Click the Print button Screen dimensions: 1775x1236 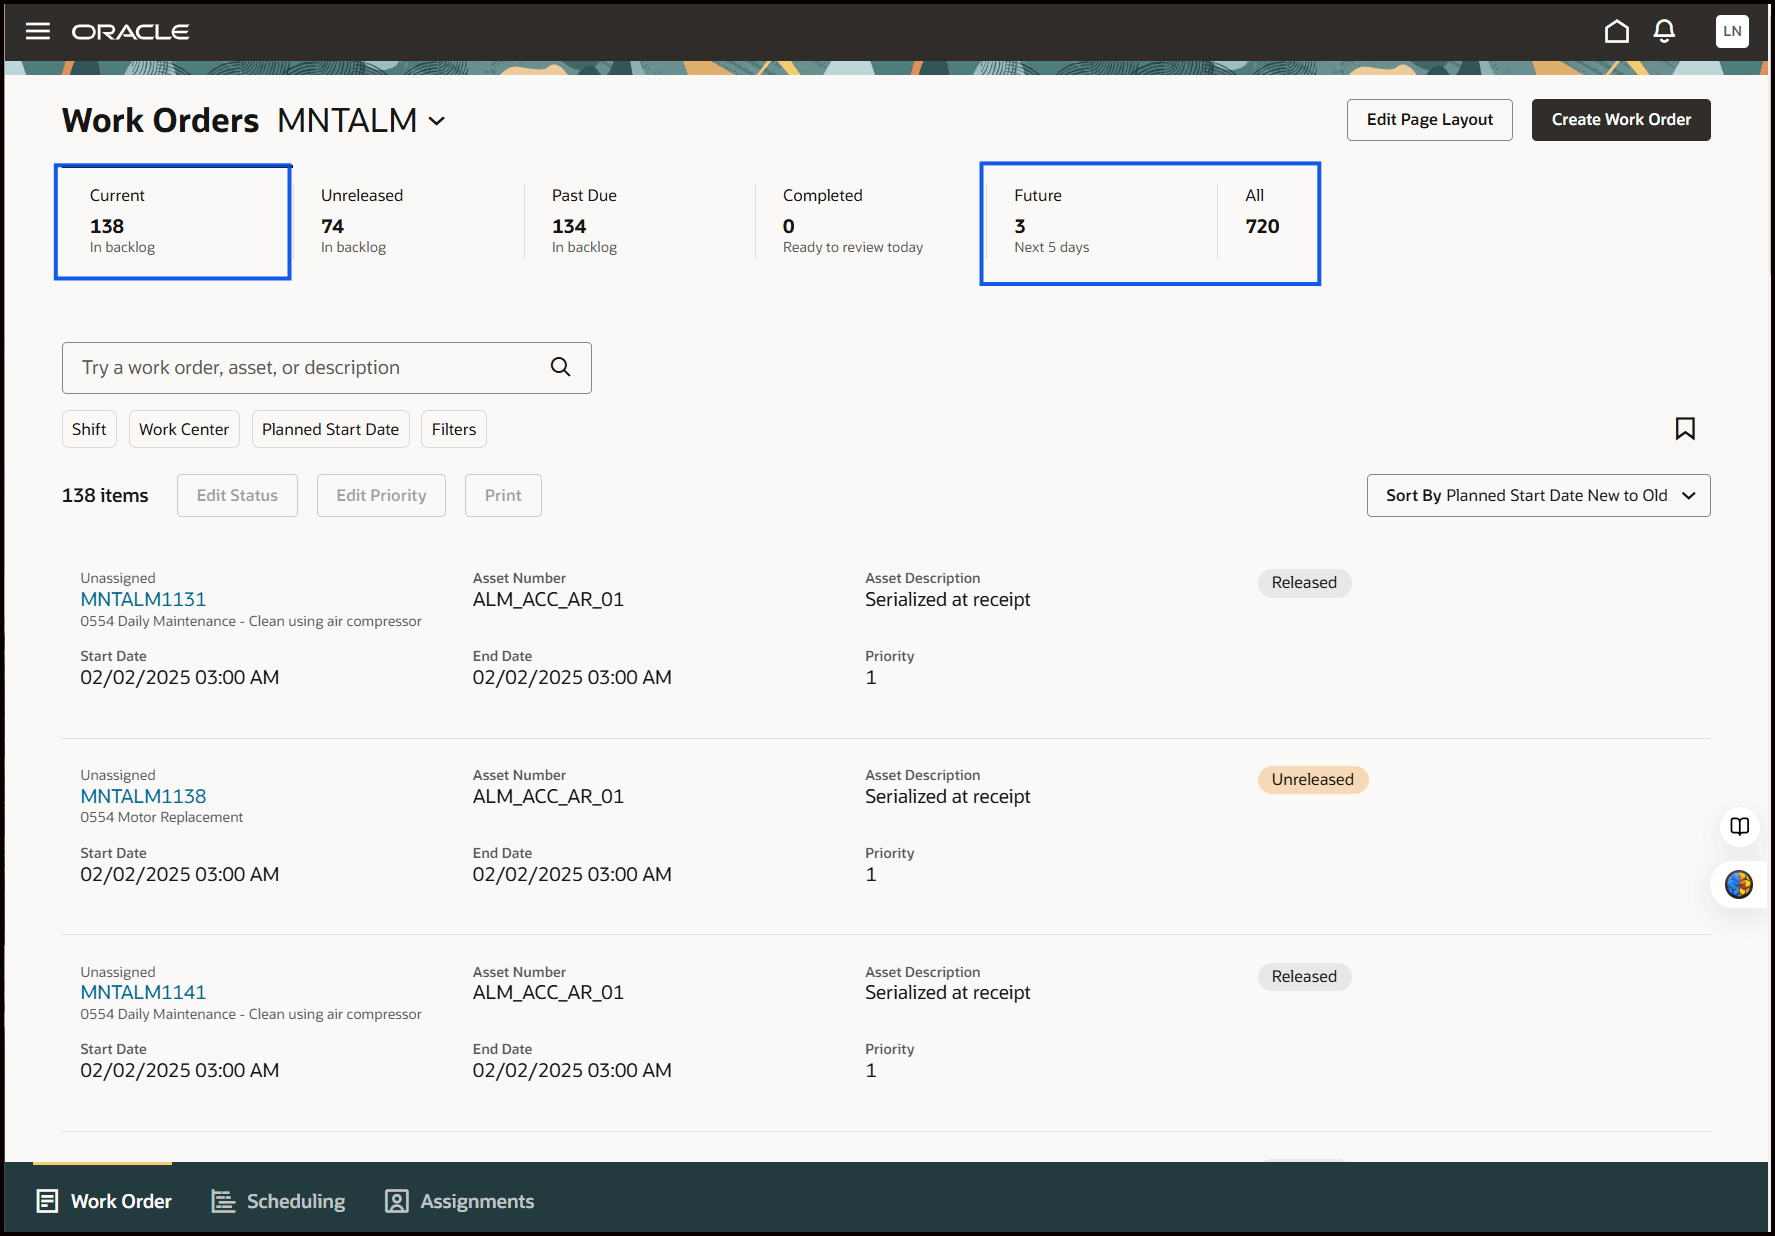tap(503, 496)
